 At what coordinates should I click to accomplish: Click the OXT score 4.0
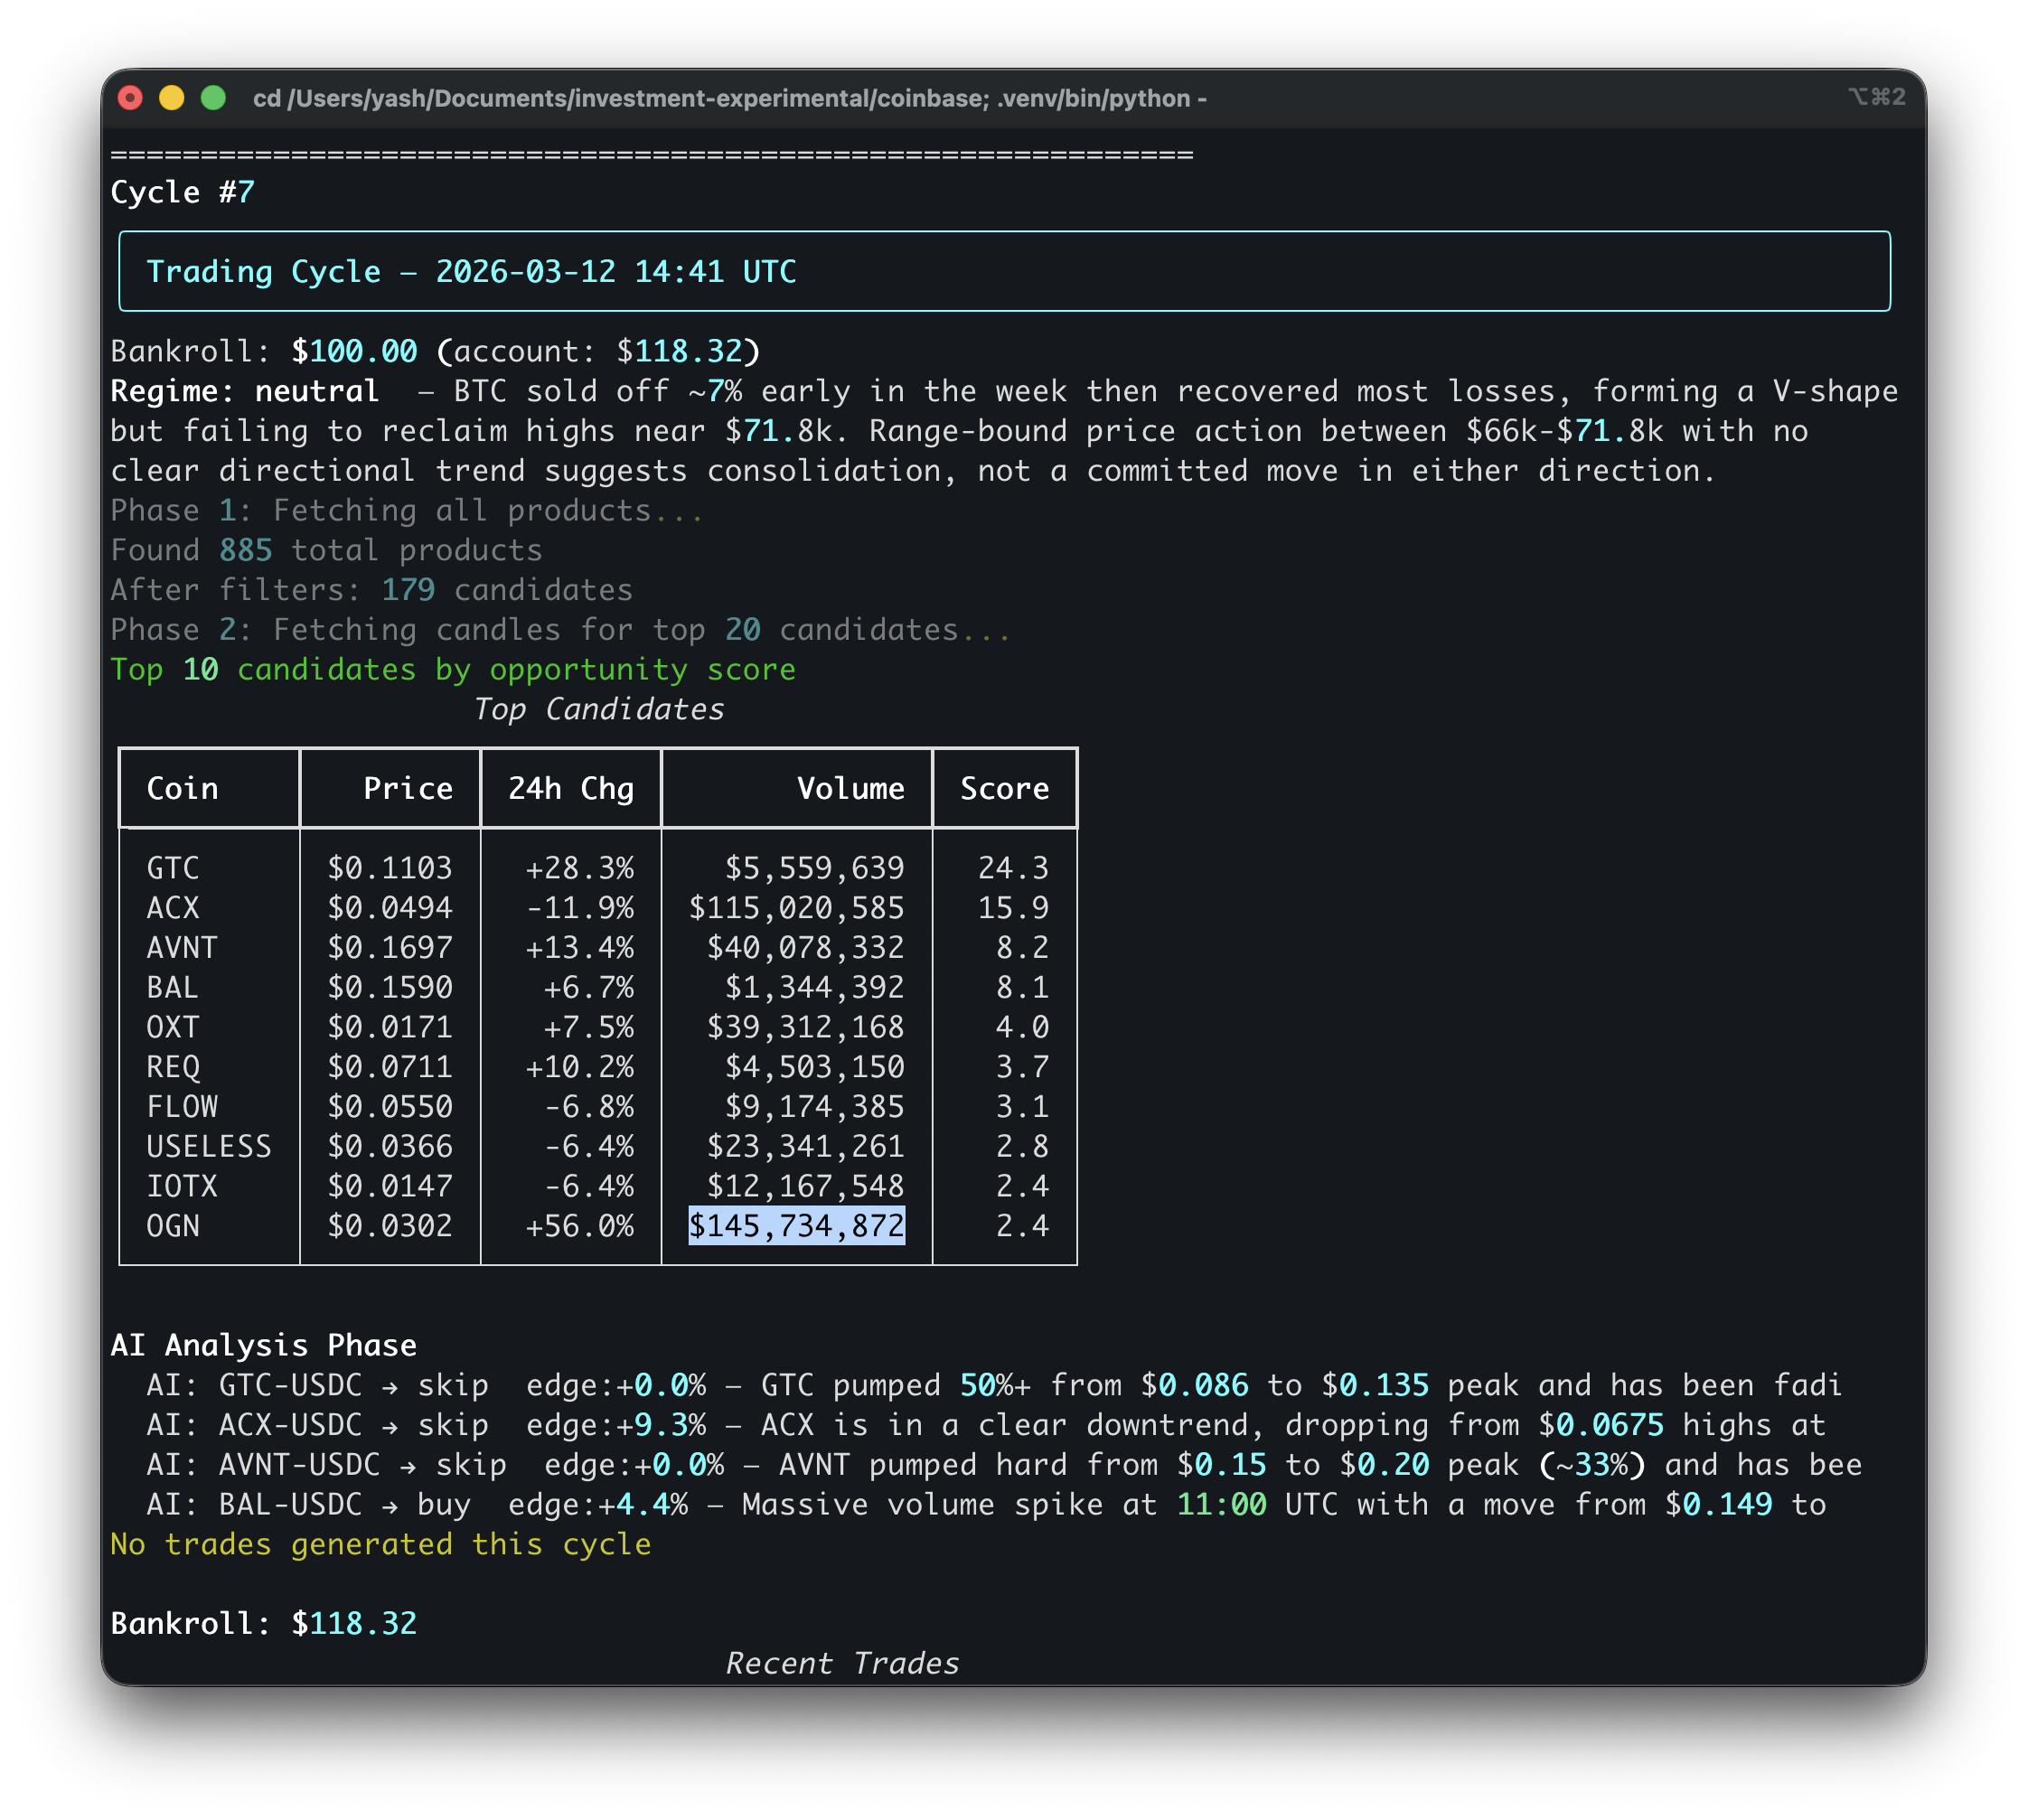[x=1023, y=1027]
